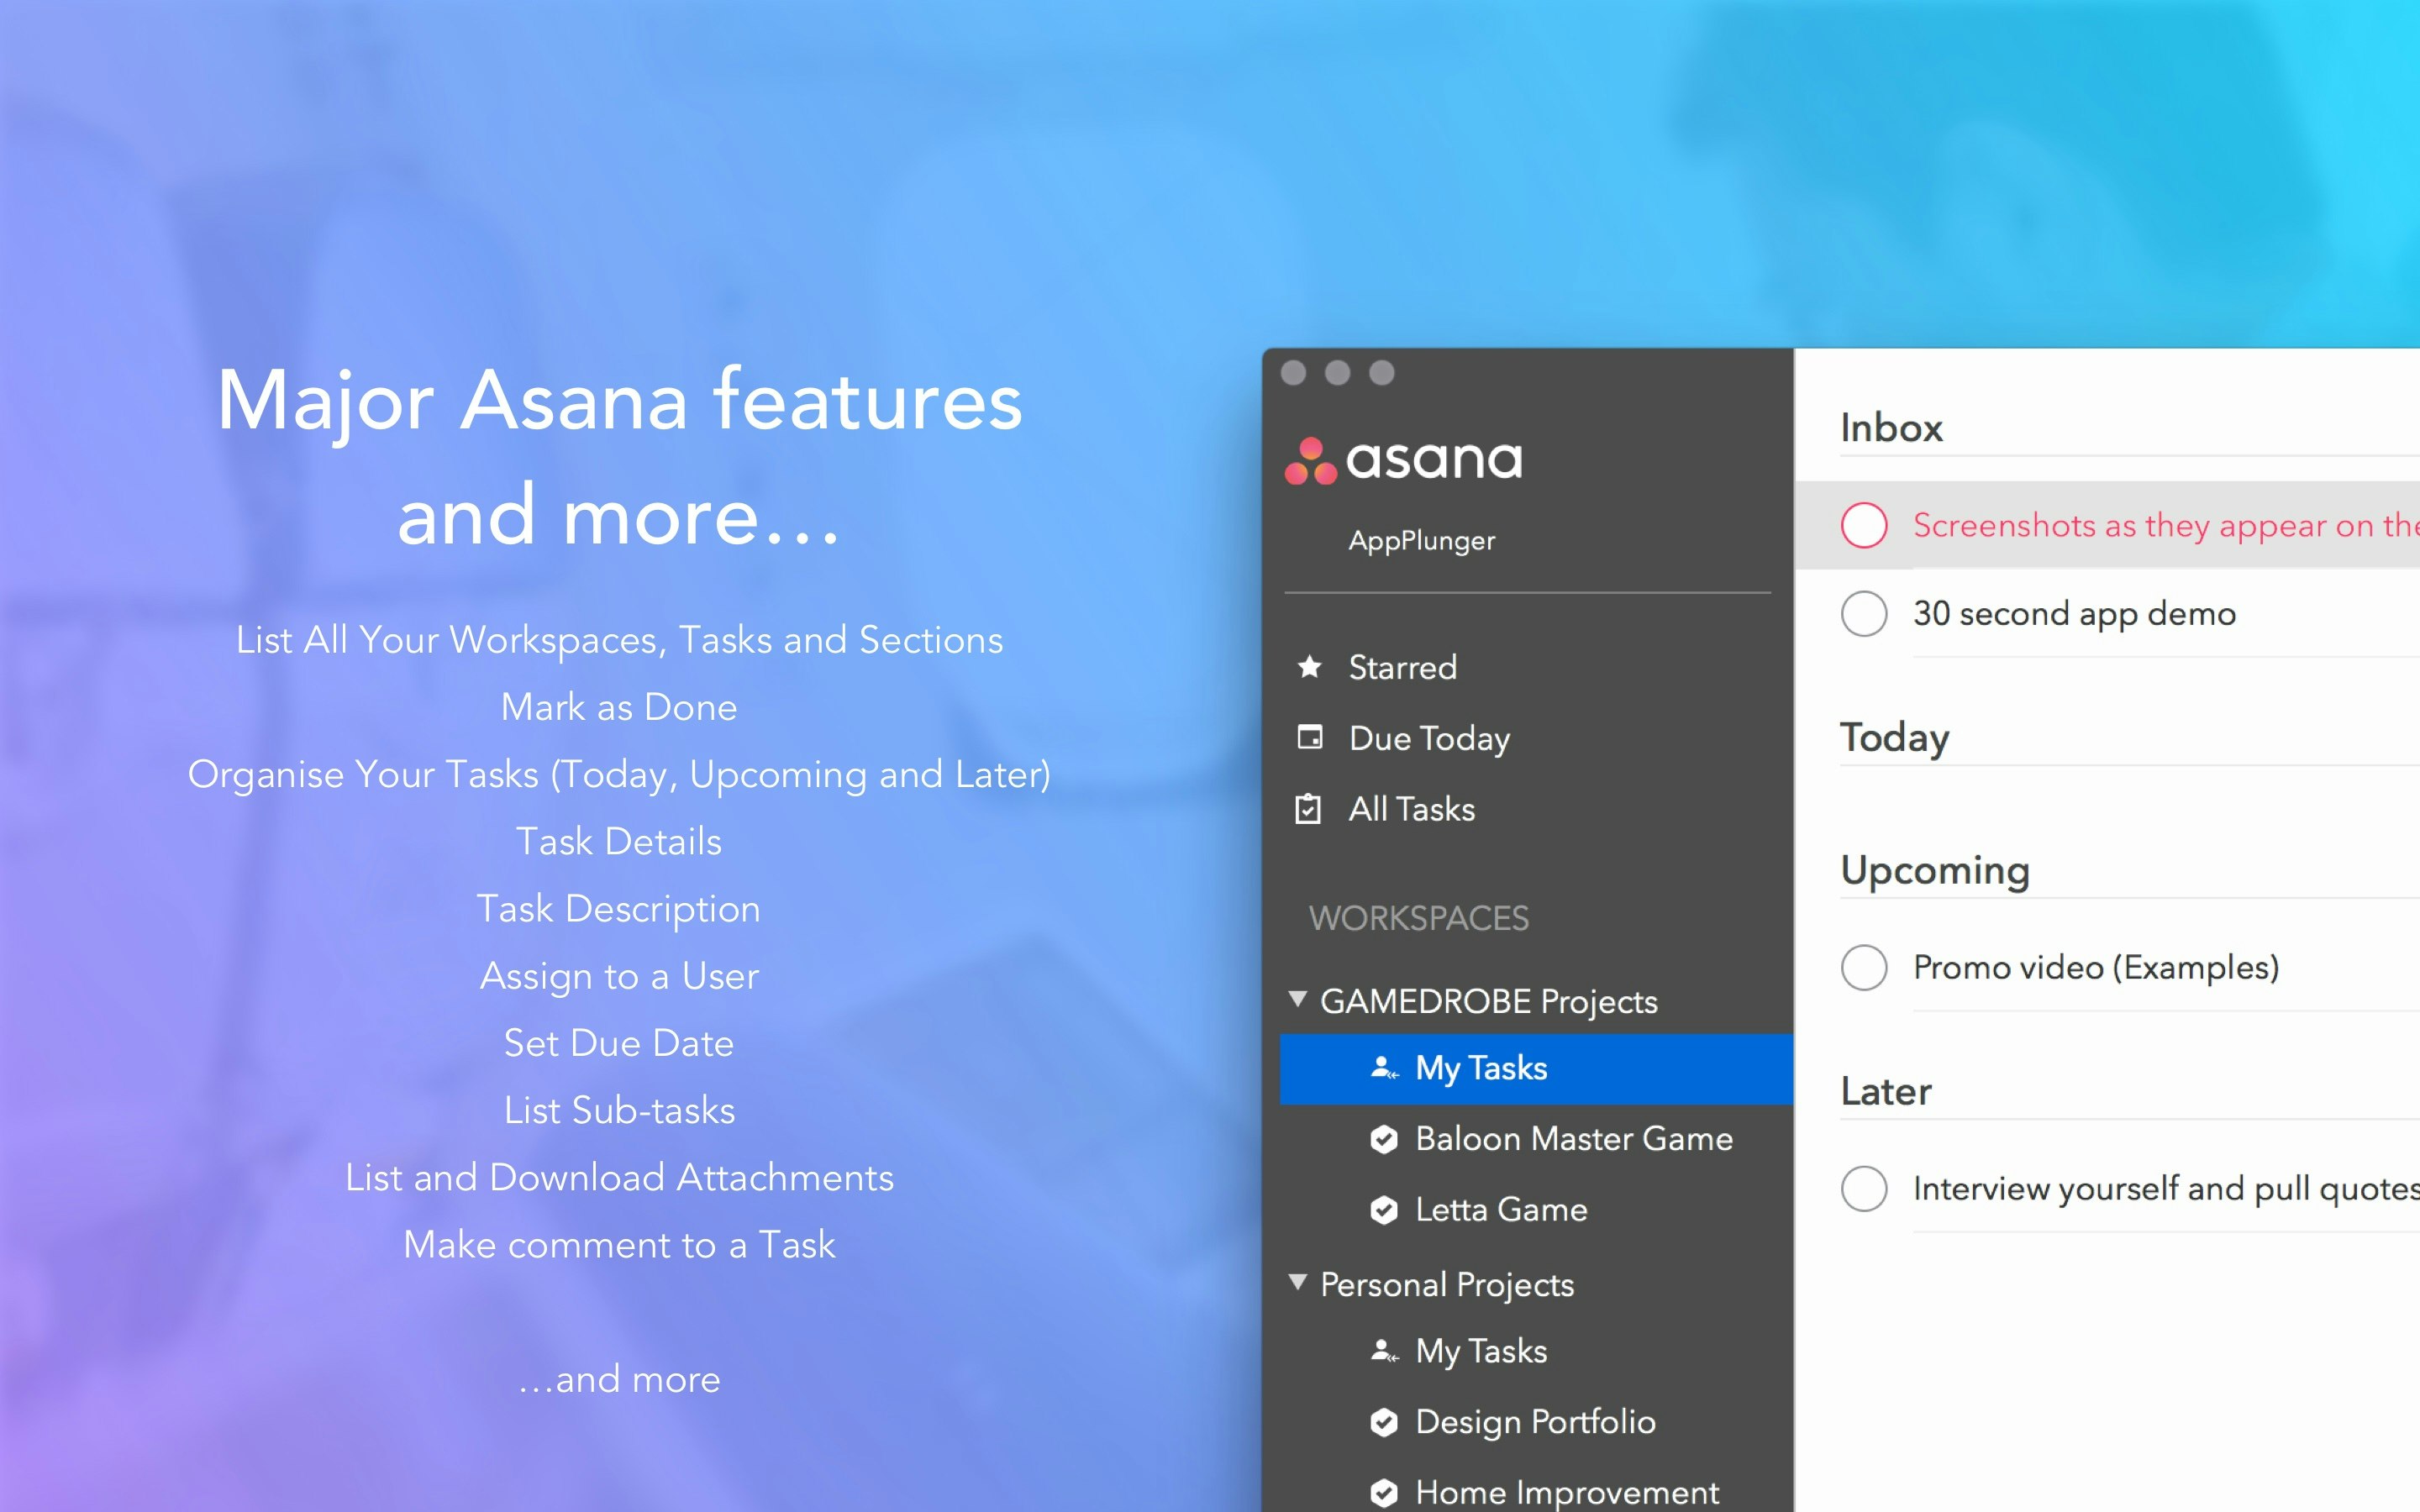
Task: Click the red traffic light window control
Action: click(1295, 372)
